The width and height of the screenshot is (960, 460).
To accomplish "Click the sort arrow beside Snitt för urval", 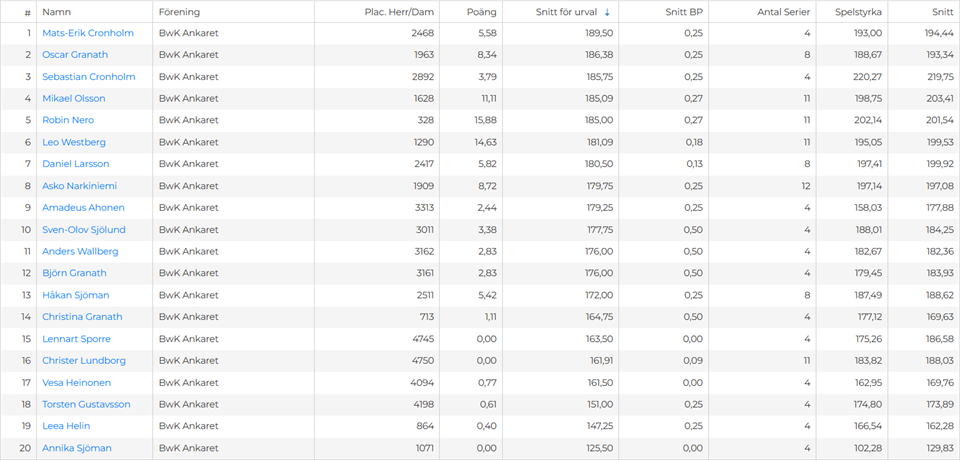I will (607, 12).
